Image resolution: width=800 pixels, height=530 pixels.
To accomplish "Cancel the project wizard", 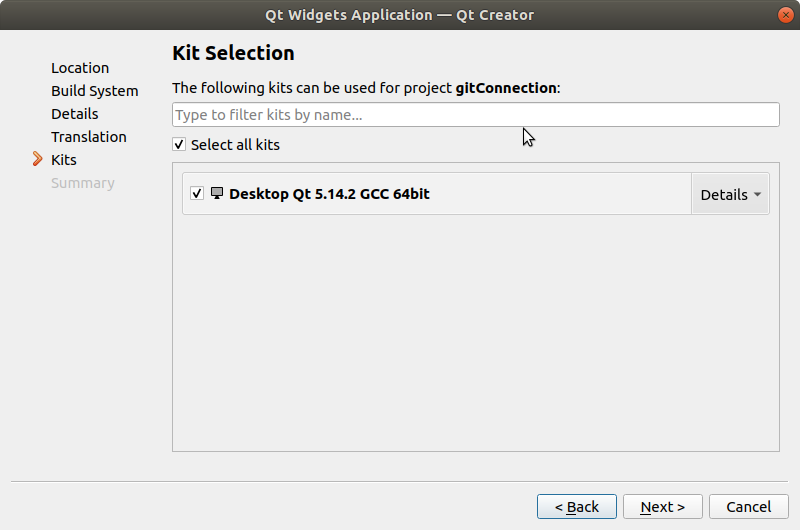I will point(748,507).
